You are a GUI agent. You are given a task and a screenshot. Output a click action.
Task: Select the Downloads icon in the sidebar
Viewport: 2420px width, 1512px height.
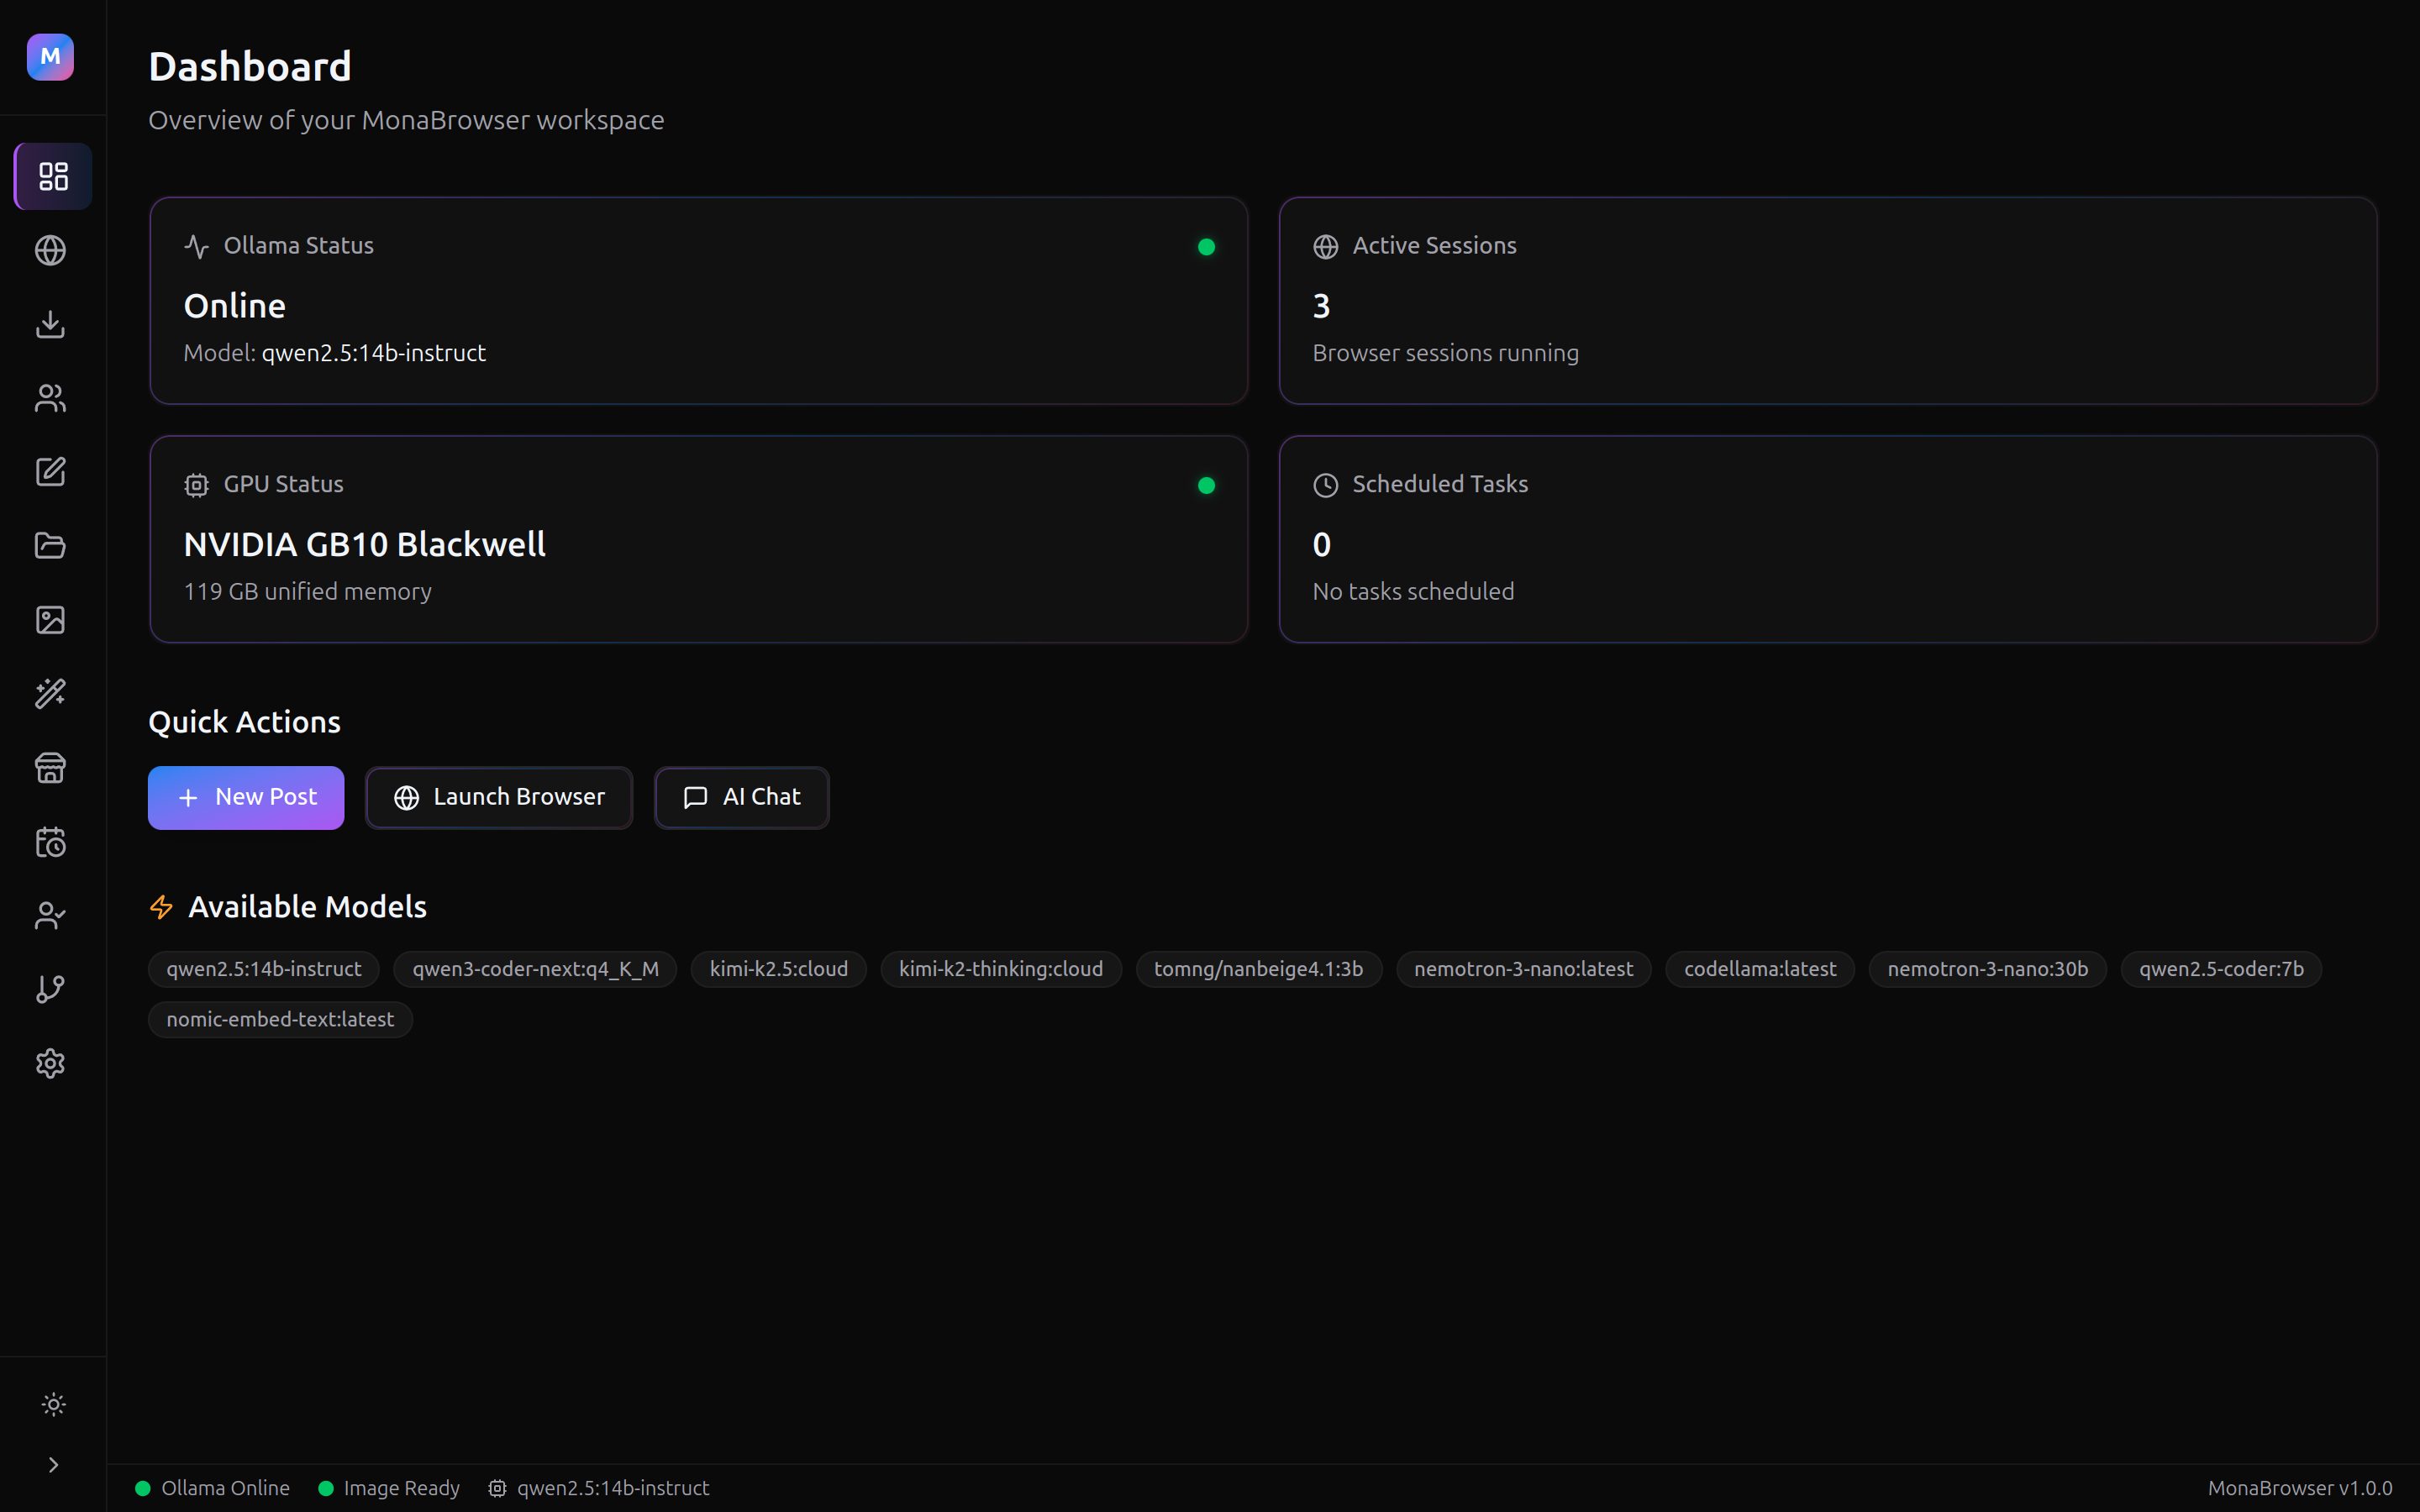(51, 324)
